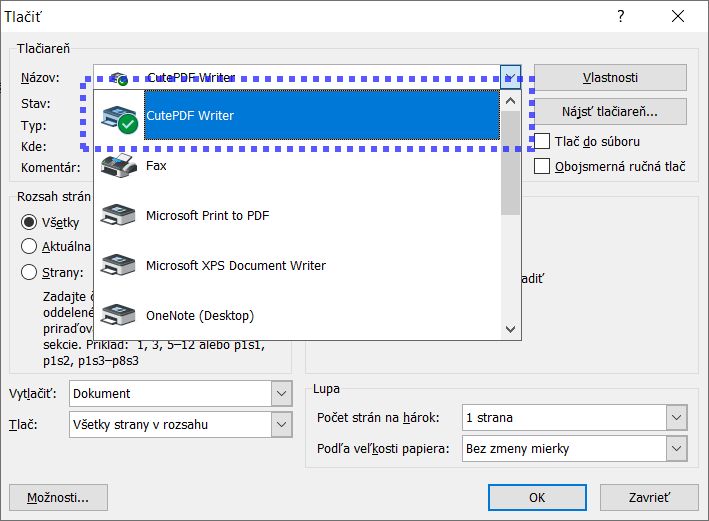This screenshot has width=709, height=521.
Task: Open printer Vlastnosti button
Action: (x=610, y=77)
